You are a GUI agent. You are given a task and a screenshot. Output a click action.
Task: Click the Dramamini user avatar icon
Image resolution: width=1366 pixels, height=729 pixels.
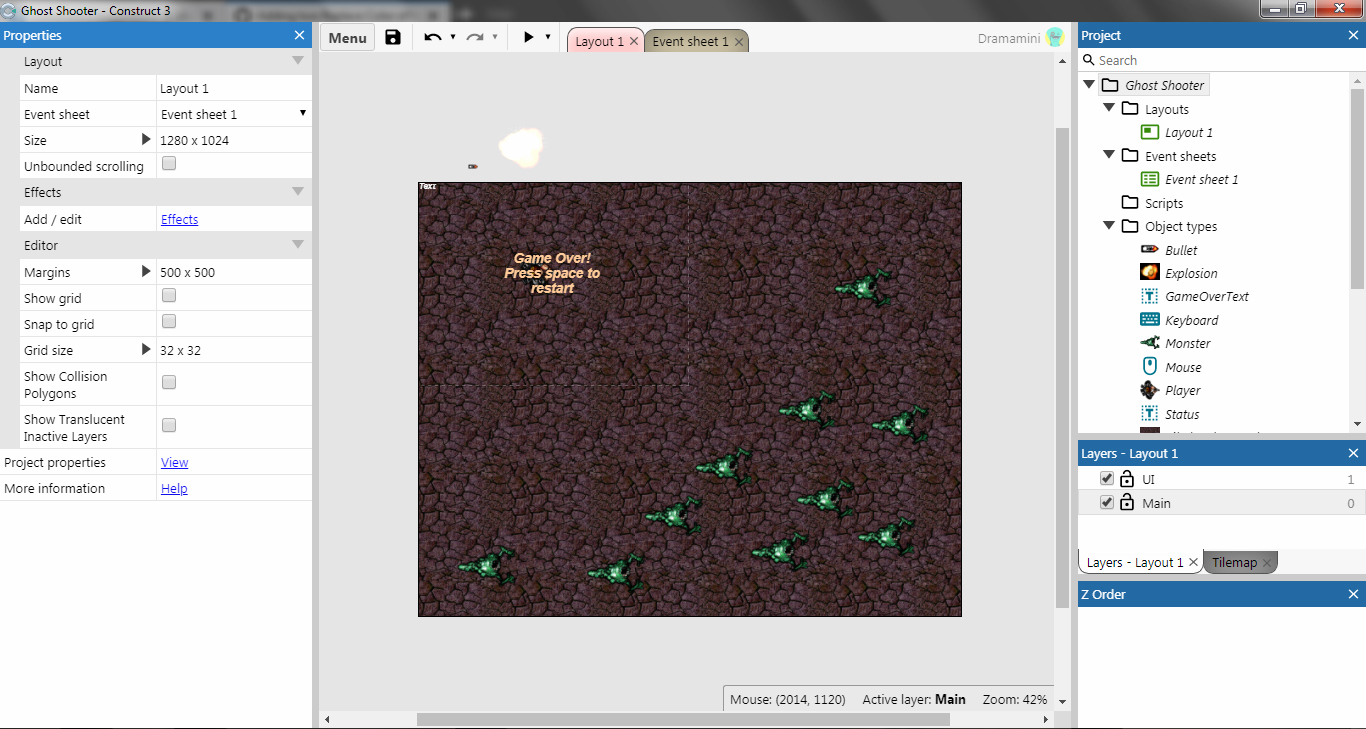pos(1055,38)
